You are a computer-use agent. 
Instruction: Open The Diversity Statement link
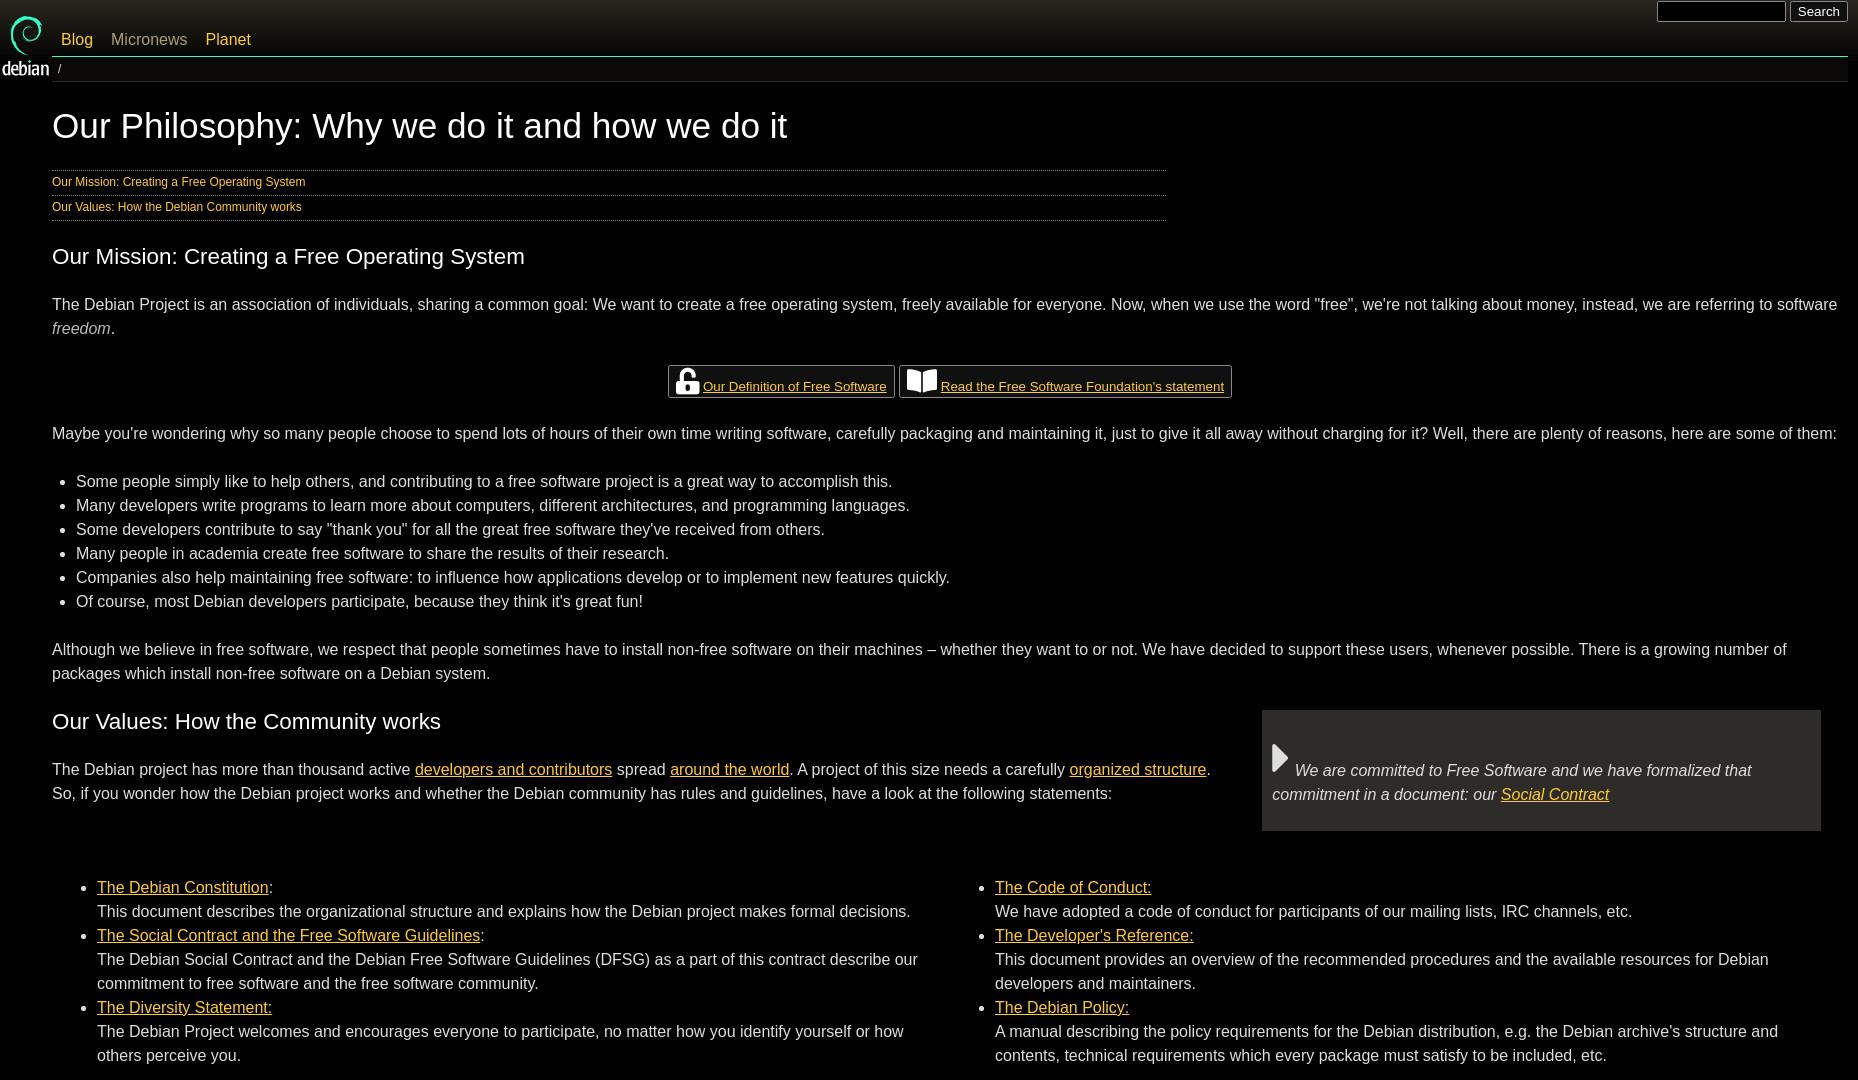pos(184,1007)
